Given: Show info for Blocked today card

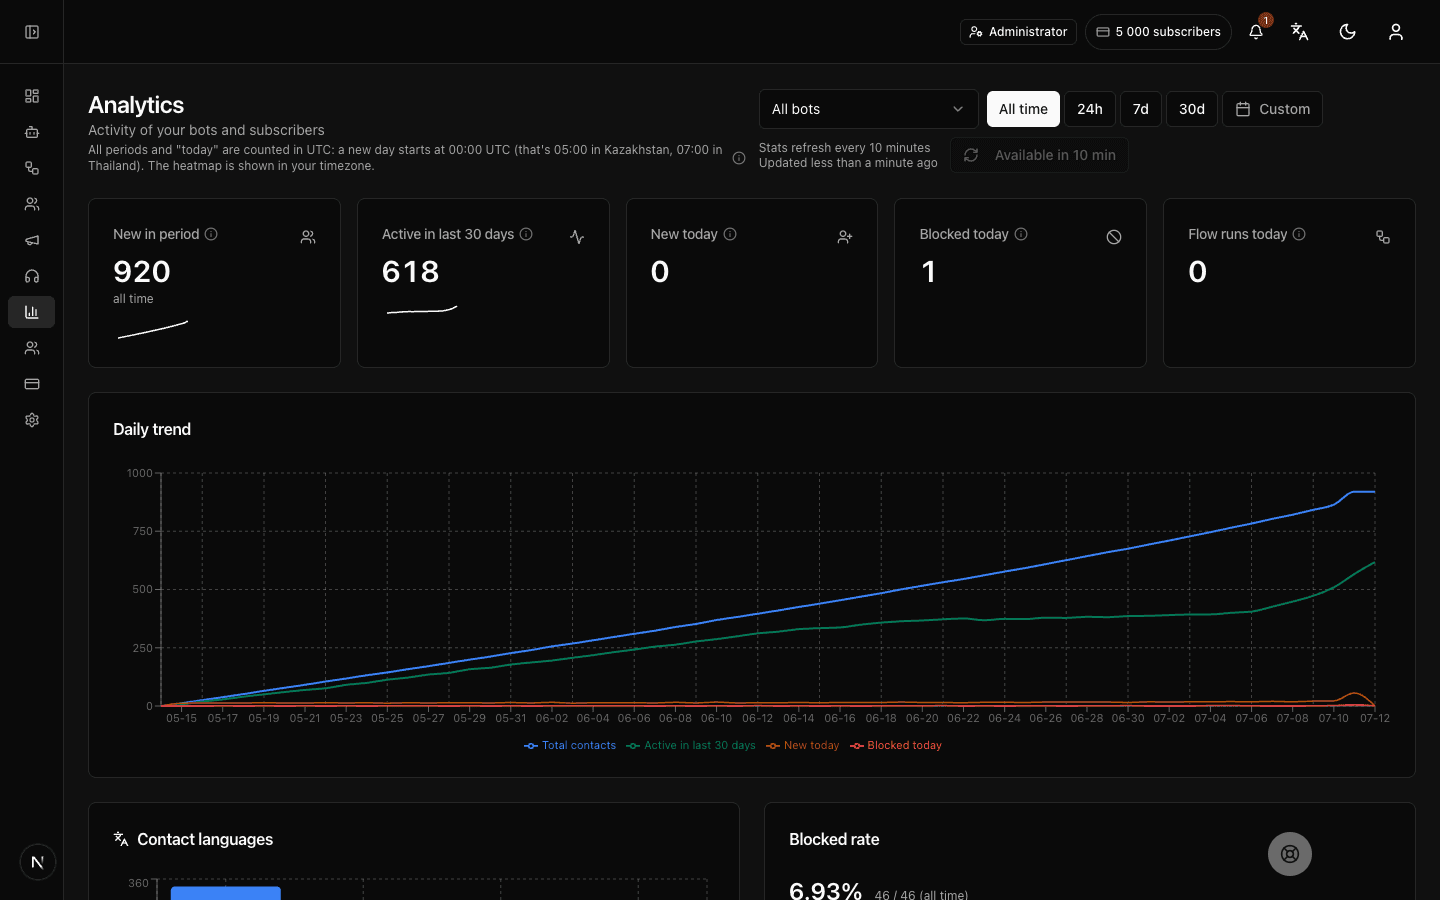Looking at the screenshot, I should pyautogui.click(x=1021, y=234).
